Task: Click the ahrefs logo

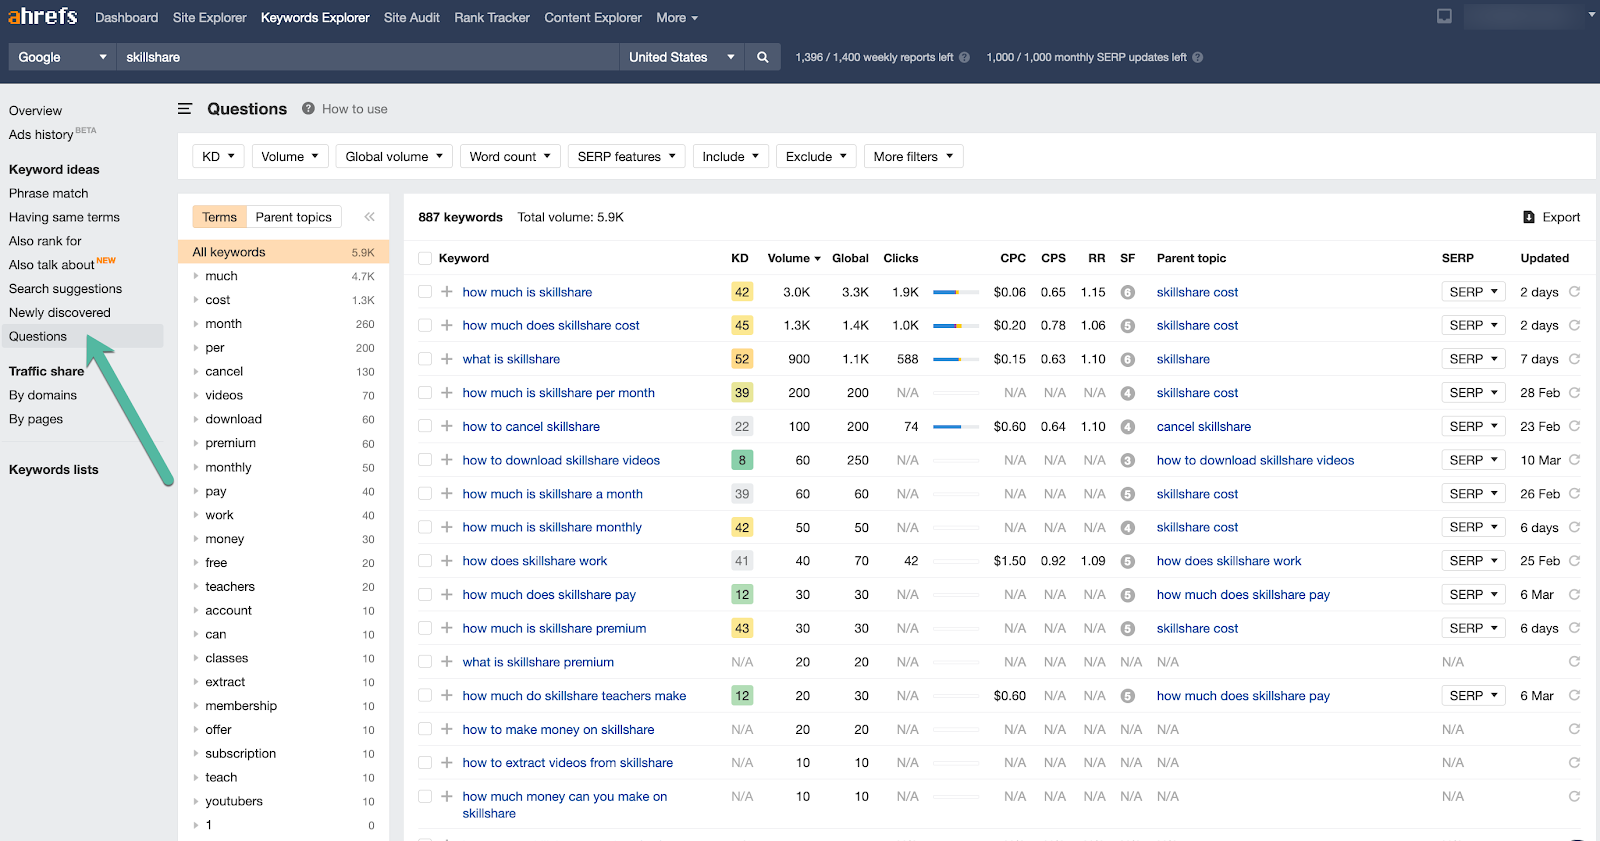Action: pos(43,16)
